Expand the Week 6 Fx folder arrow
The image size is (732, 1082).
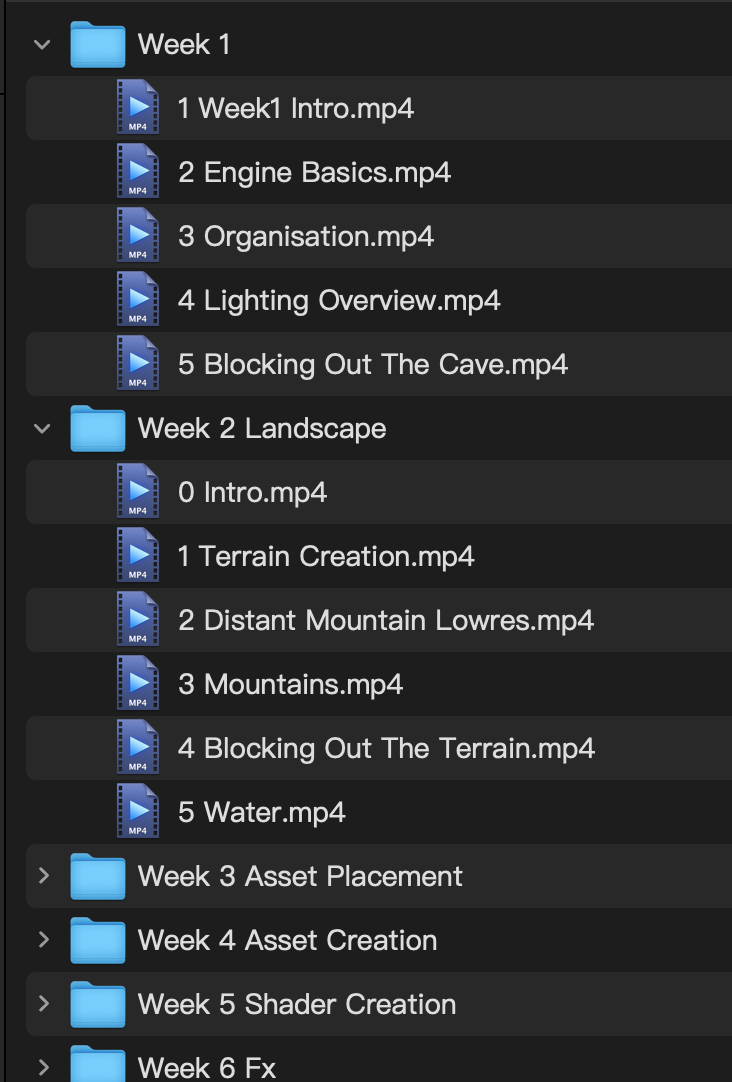pyautogui.click(x=42, y=1068)
